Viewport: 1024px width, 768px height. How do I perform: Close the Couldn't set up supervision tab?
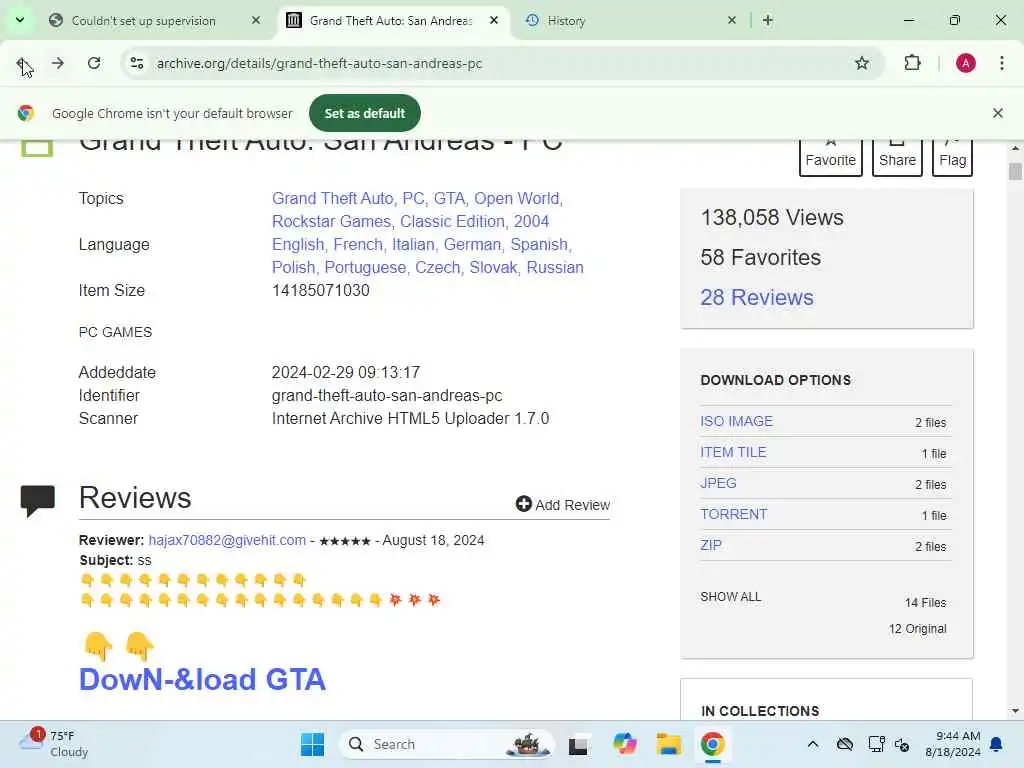(256, 20)
